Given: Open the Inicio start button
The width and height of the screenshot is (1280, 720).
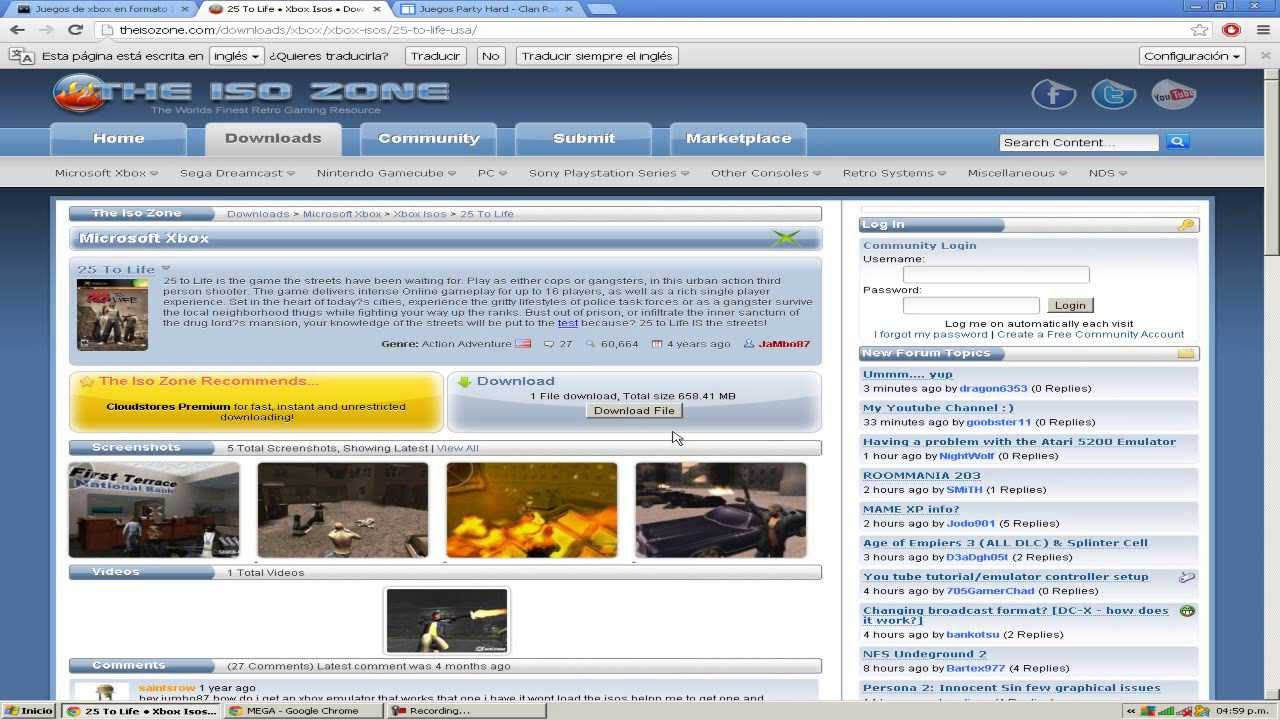Looking at the screenshot, I should [29, 711].
